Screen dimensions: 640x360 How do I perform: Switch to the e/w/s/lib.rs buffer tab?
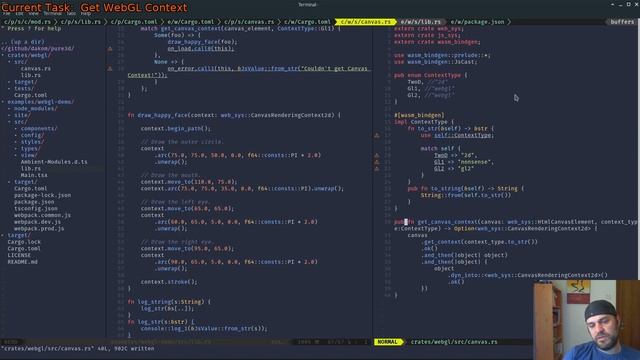(x=420, y=22)
